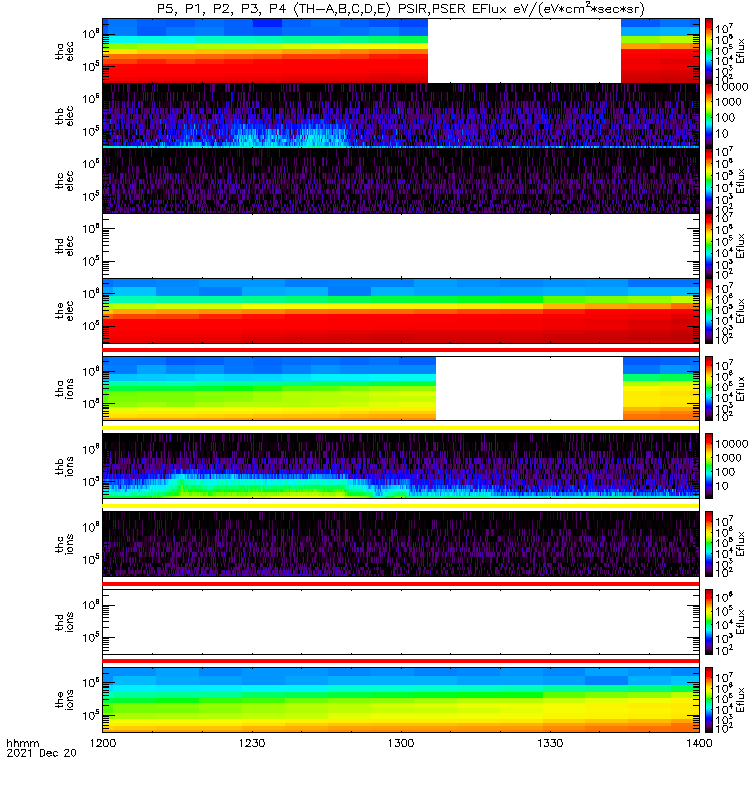This screenshot has height=800, width=750.
Task: Select the 'thc elec' y-axis label
Action: coord(64,181)
